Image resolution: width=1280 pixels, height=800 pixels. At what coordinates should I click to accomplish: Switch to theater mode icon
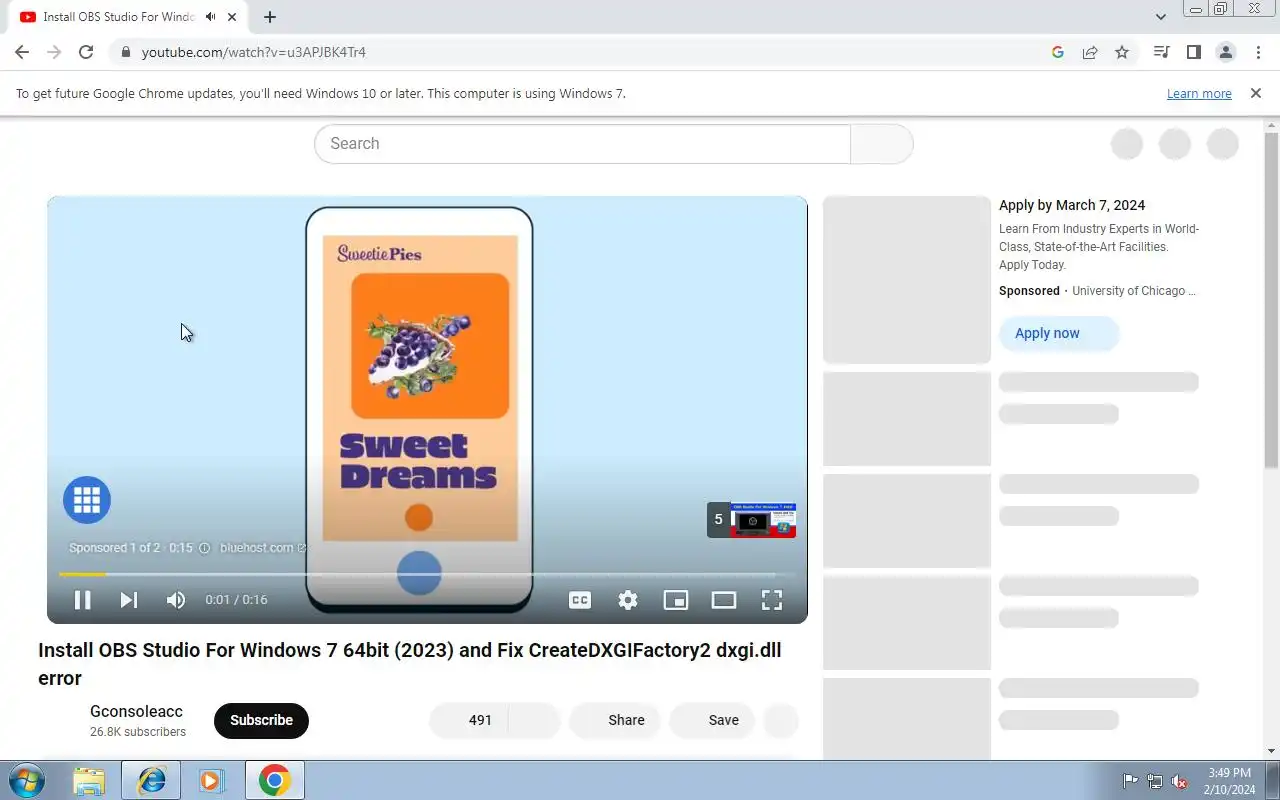click(x=724, y=600)
